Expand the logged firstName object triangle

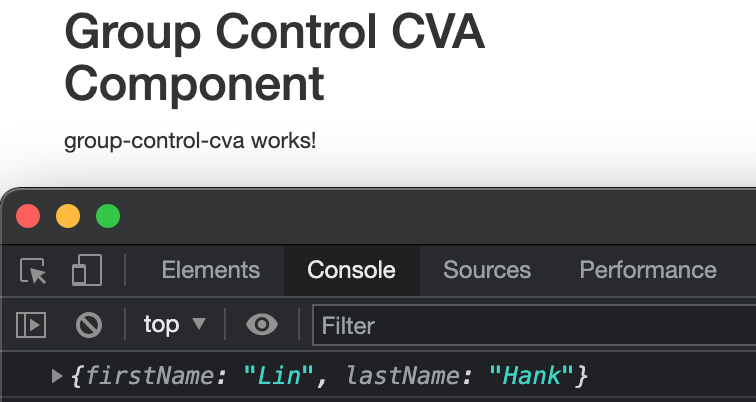pos(57,376)
